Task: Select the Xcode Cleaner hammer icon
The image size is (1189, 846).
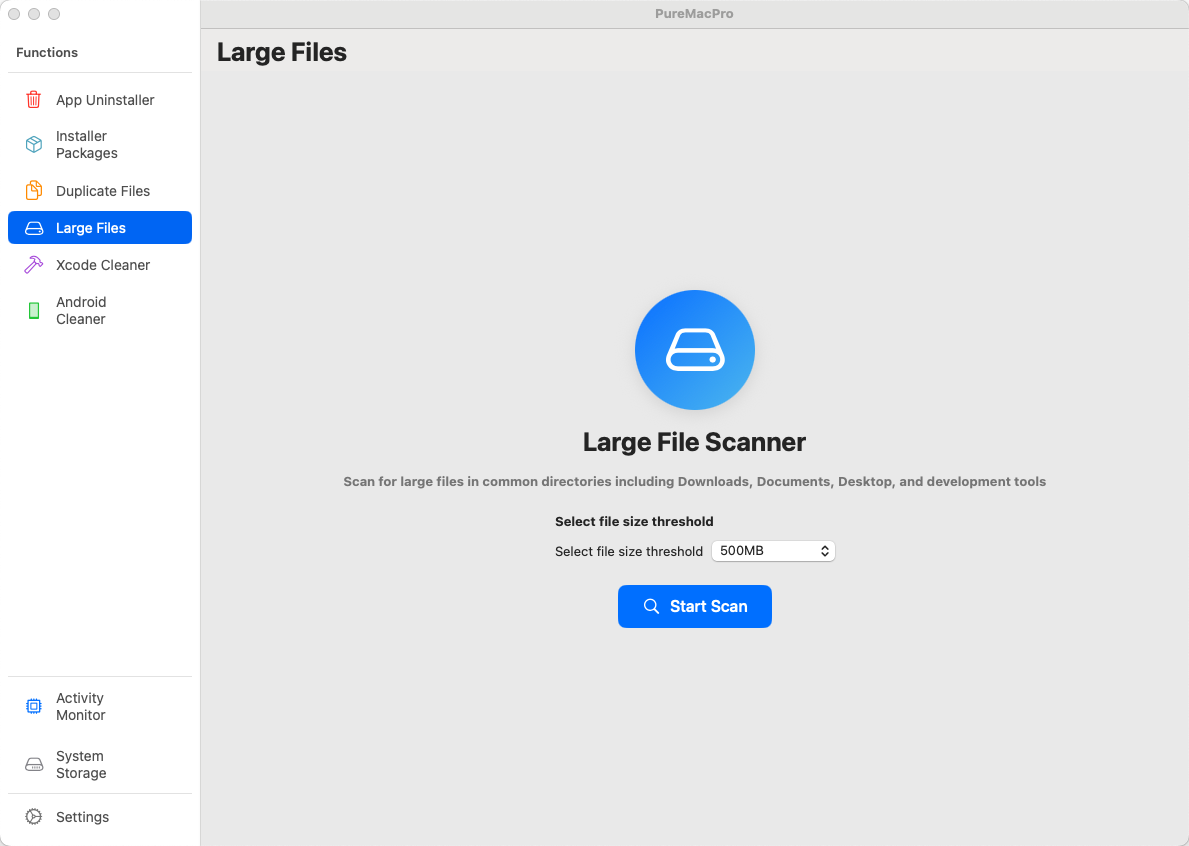Action: point(32,264)
